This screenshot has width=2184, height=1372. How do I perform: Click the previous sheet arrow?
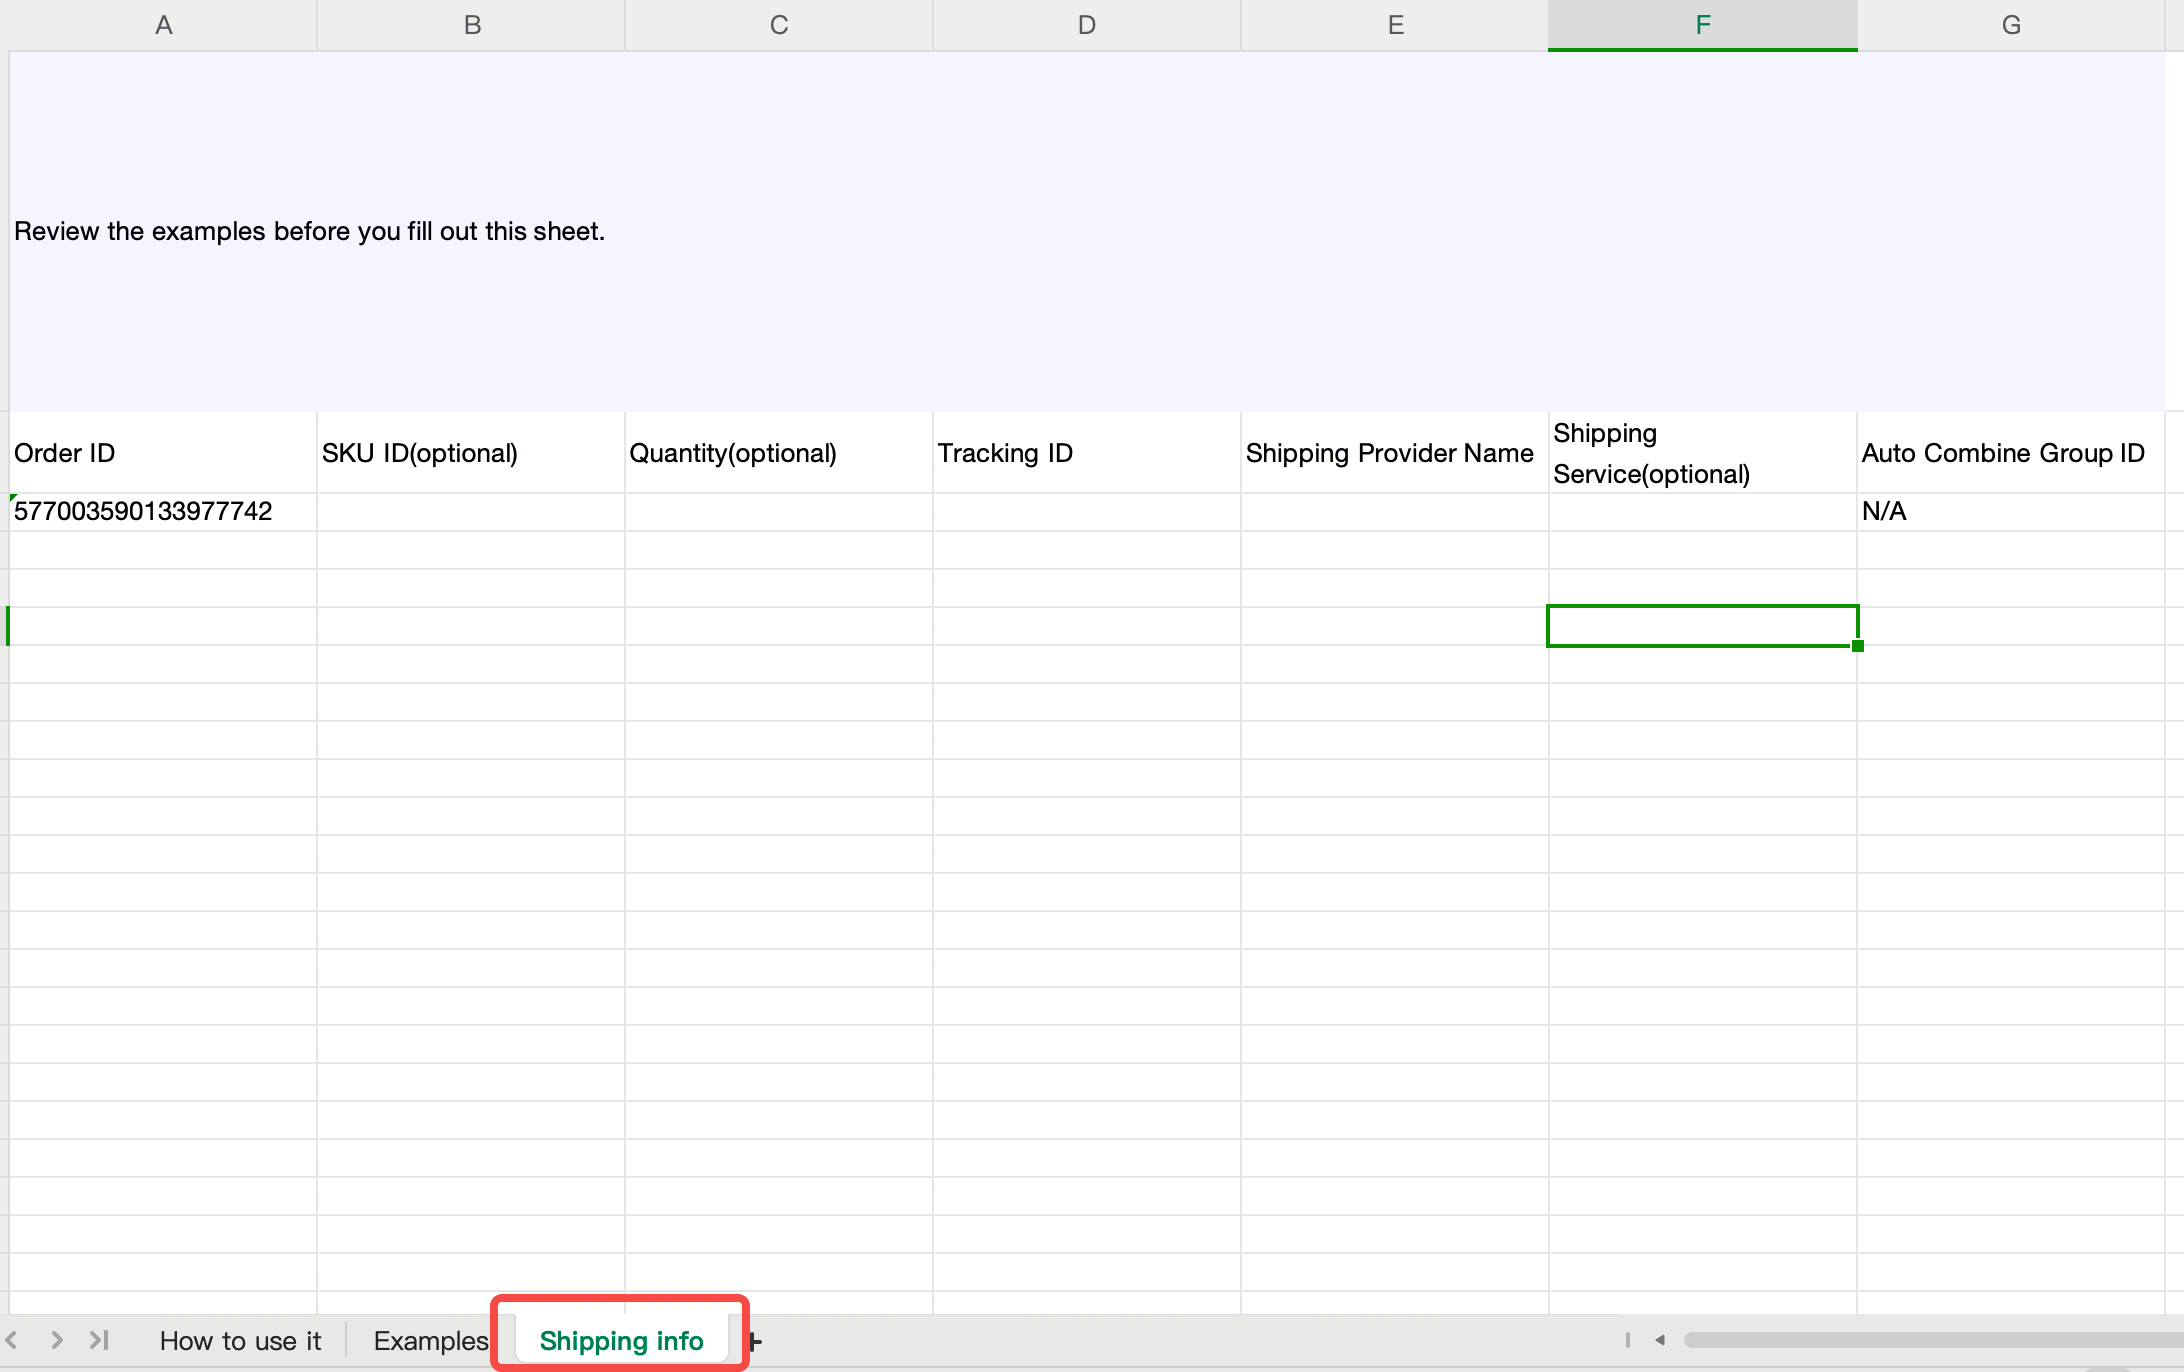(x=12, y=1340)
